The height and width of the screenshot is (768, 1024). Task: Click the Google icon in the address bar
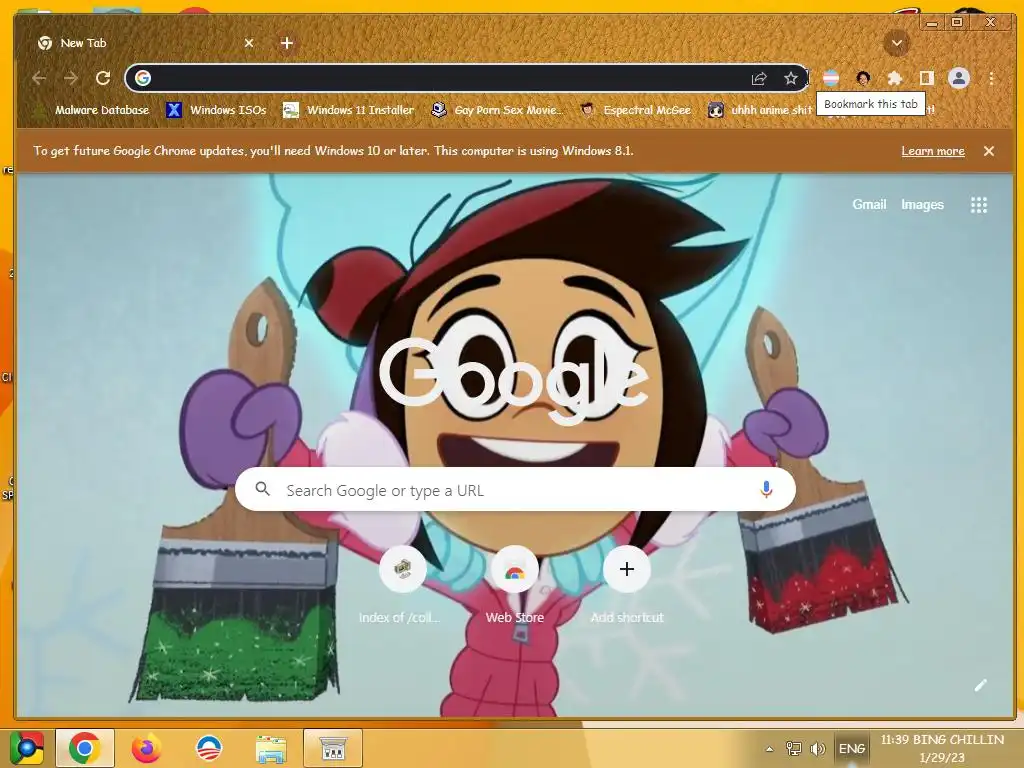click(x=143, y=78)
